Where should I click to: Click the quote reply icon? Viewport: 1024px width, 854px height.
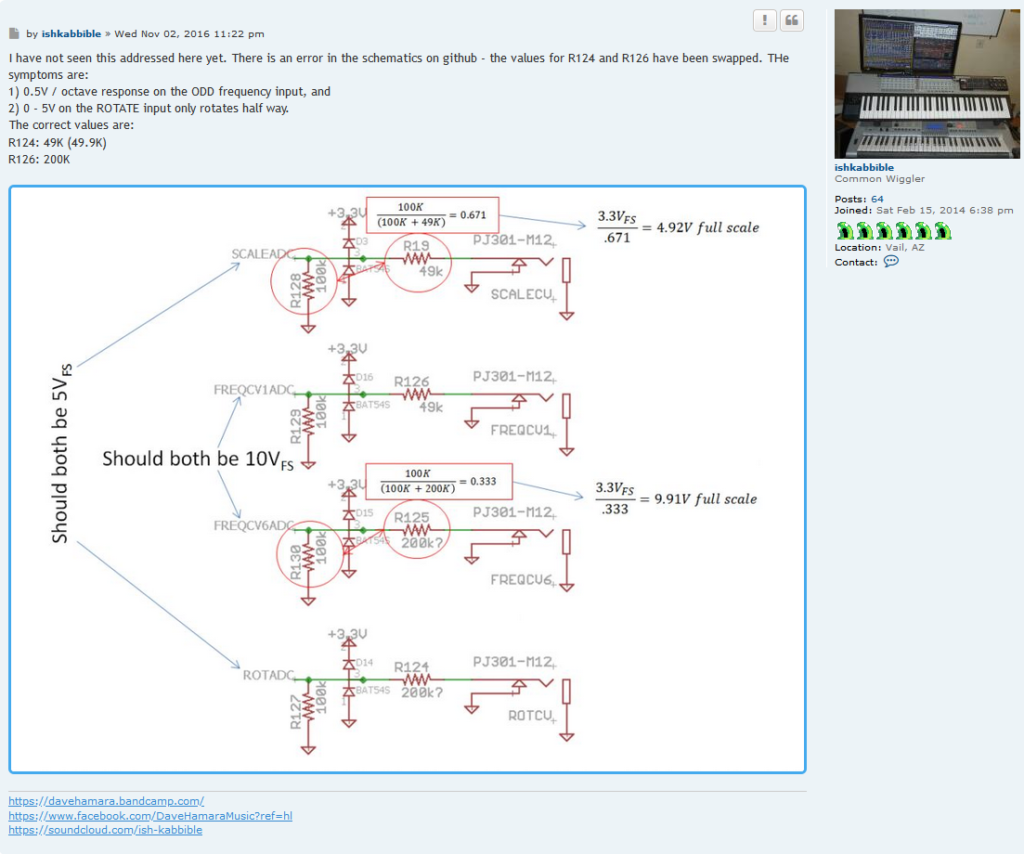click(792, 20)
